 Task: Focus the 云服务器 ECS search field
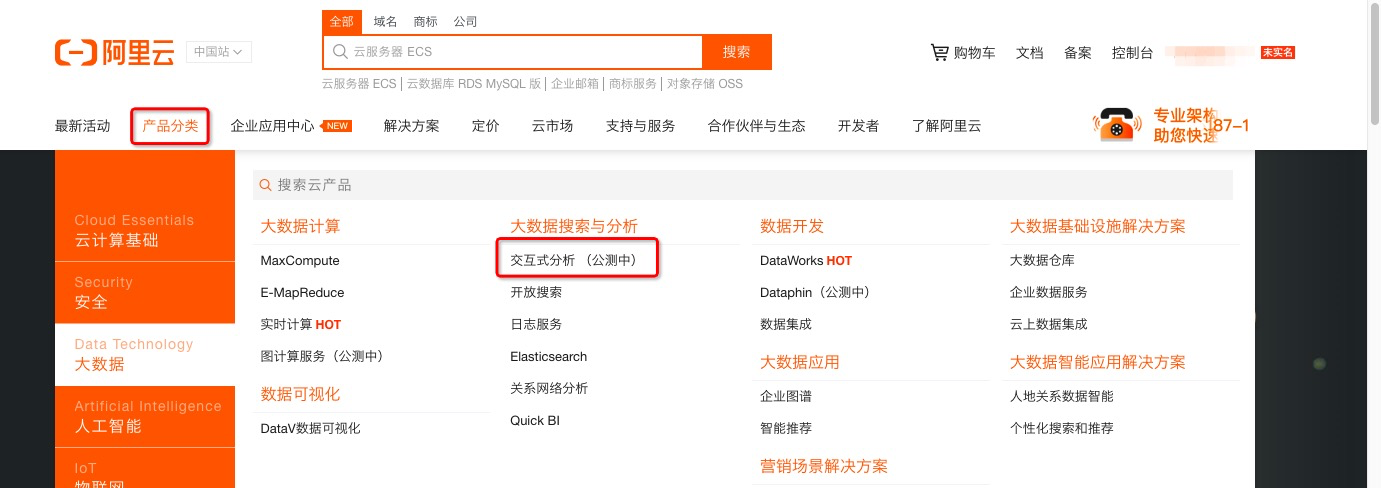(x=513, y=51)
